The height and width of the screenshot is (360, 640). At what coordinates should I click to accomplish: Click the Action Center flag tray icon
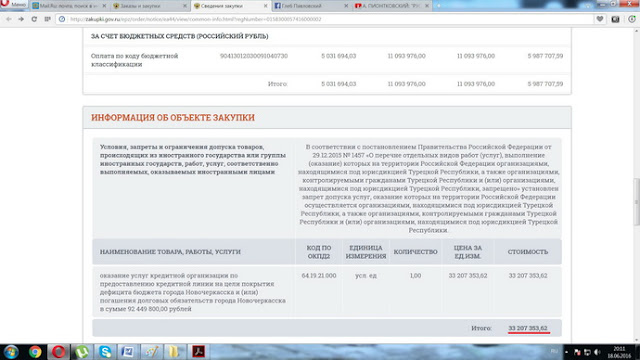tap(577, 352)
